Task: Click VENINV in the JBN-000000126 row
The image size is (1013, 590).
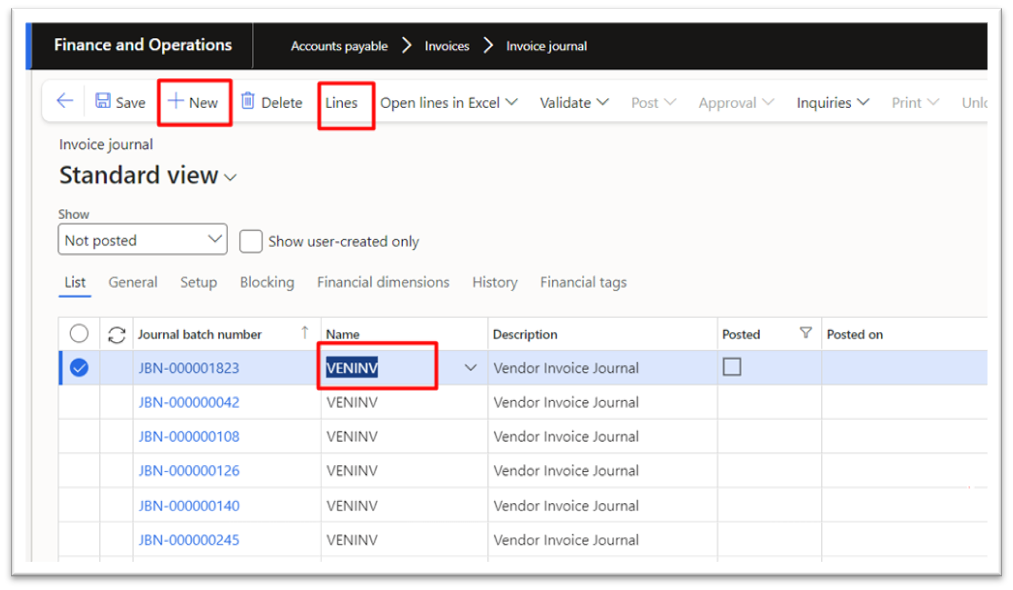Action: point(351,470)
